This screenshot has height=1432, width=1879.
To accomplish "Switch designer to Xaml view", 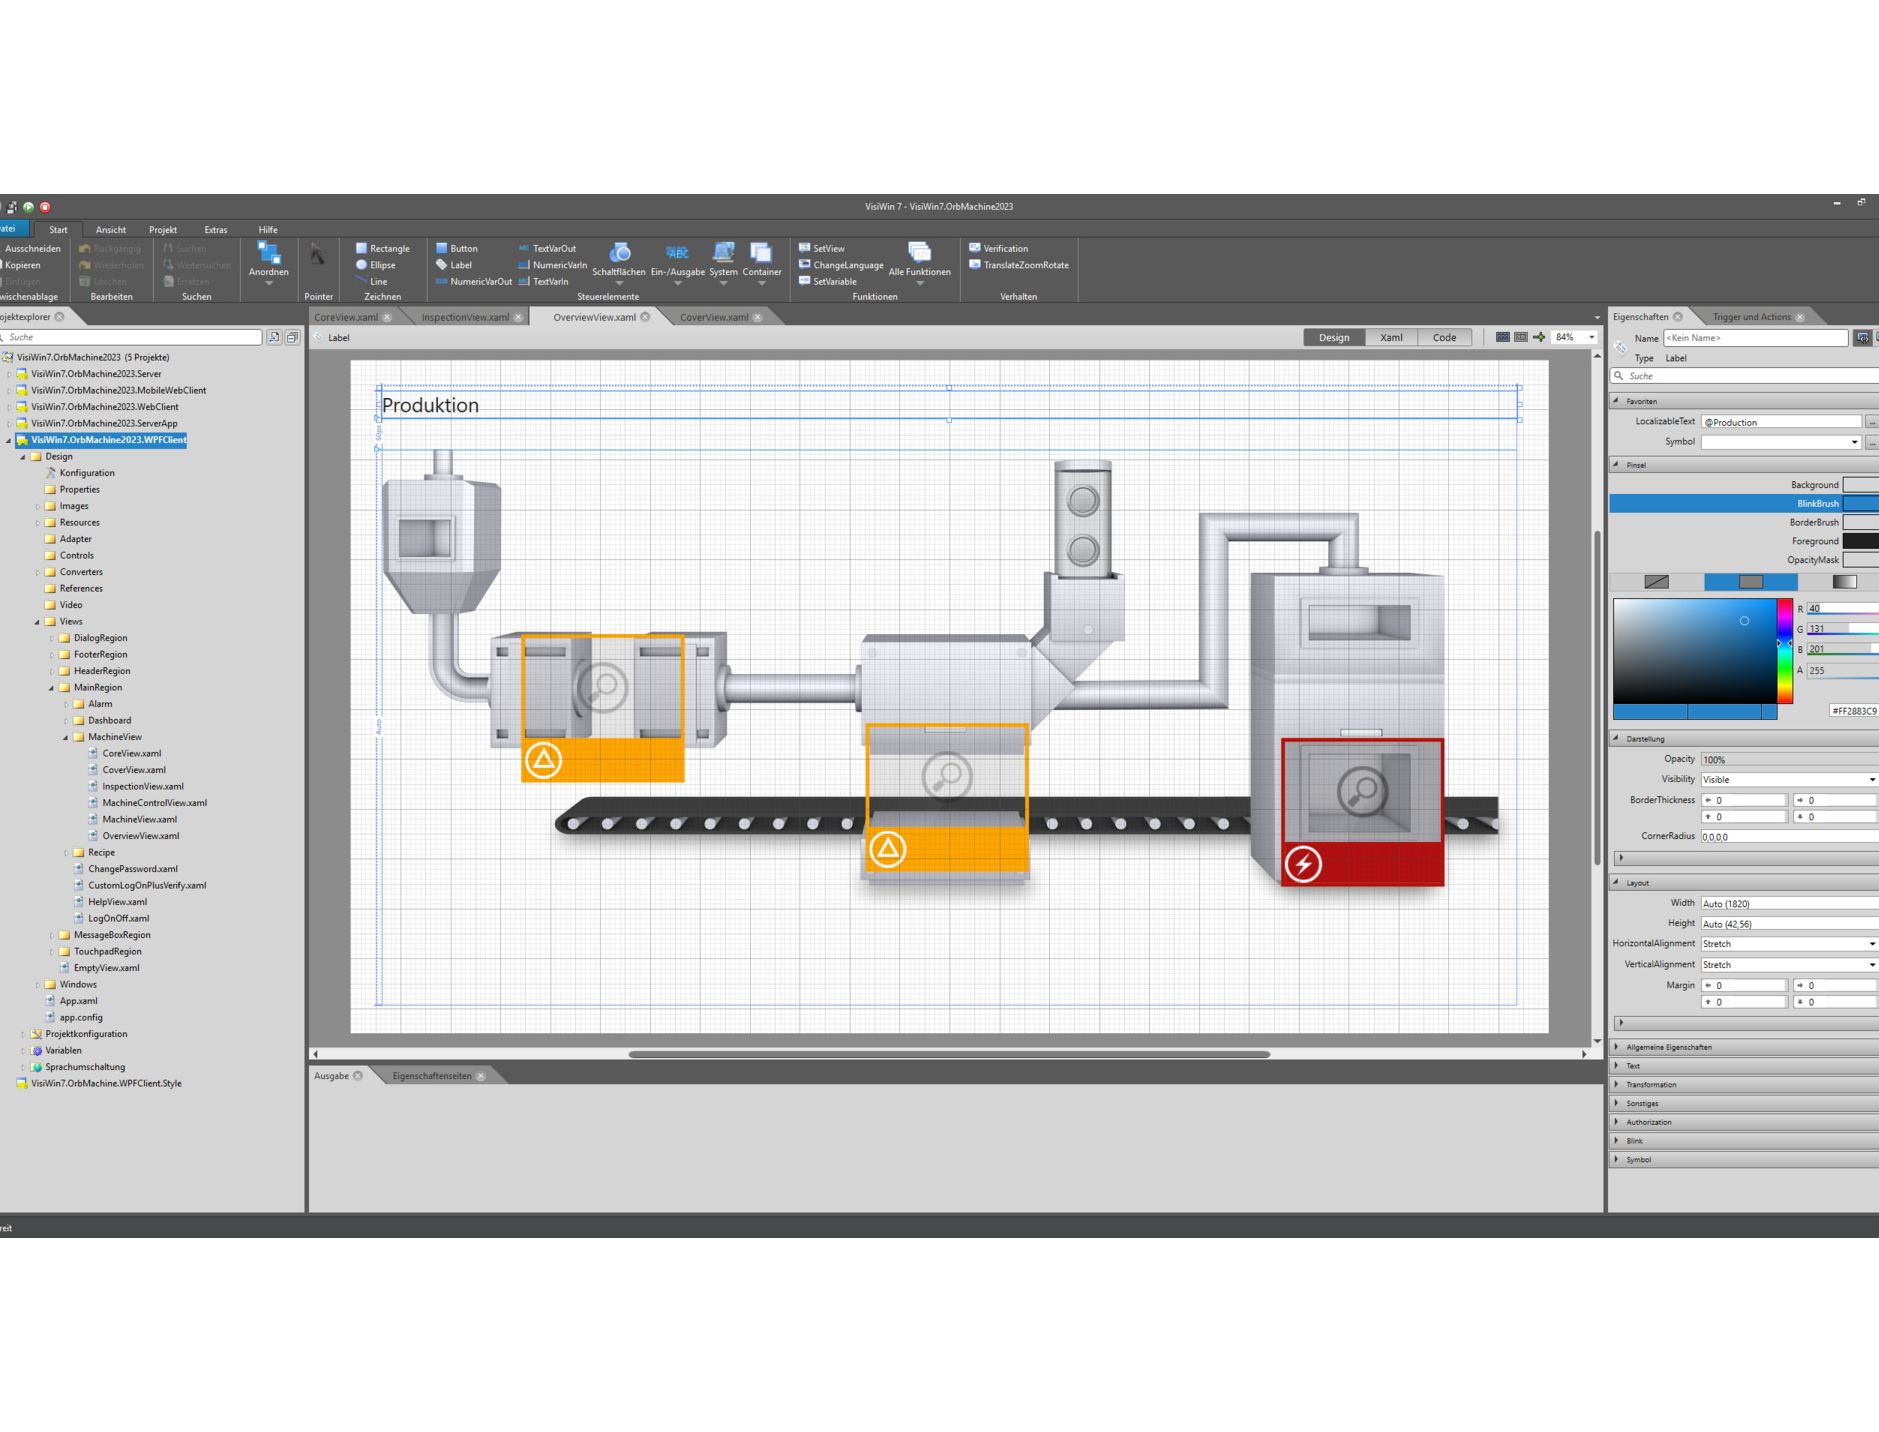I will (x=1391, y=337).
